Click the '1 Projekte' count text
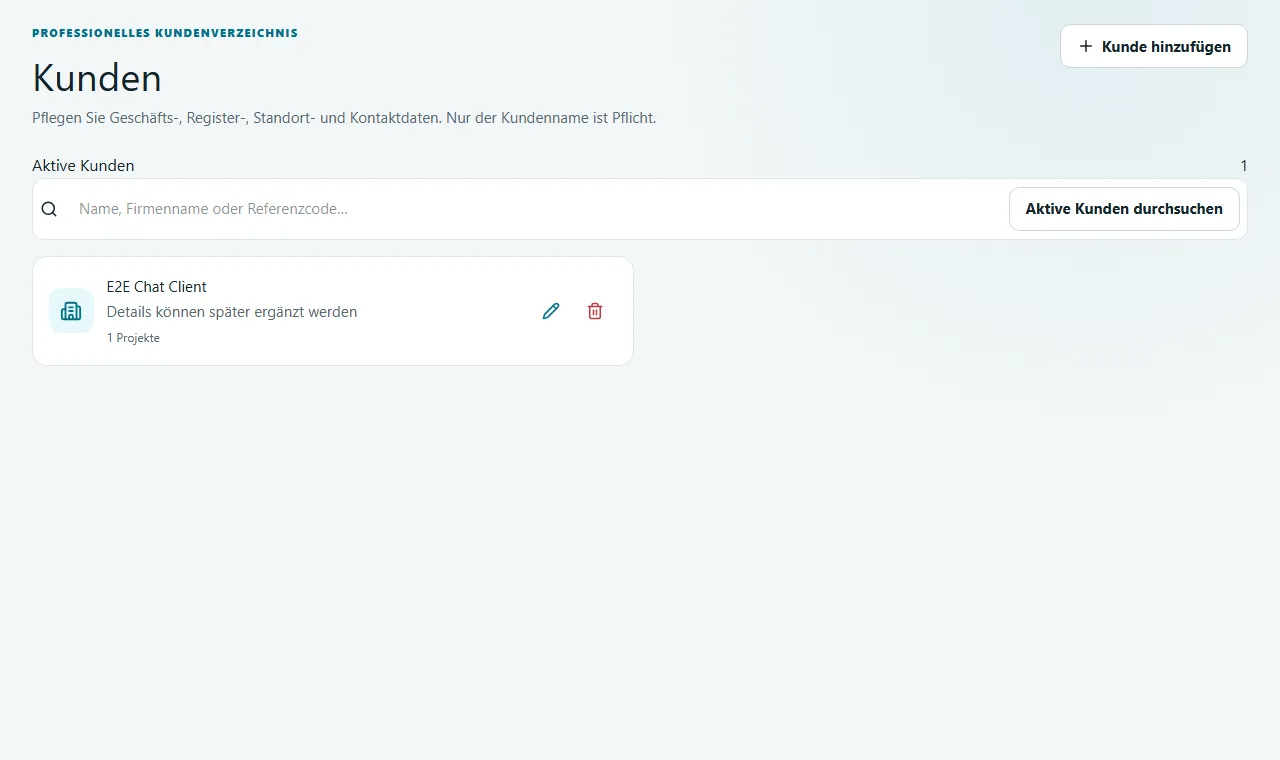The width and height of the screenshot is (1280, 760). (x=133, y=338)
